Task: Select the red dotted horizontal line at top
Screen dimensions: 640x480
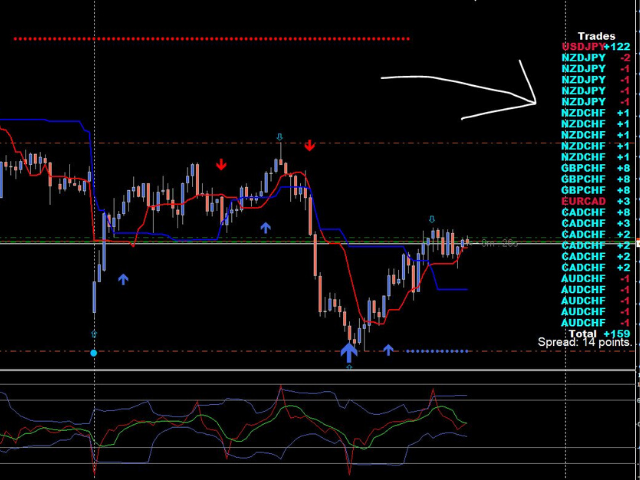Action: tap(210, 39)
